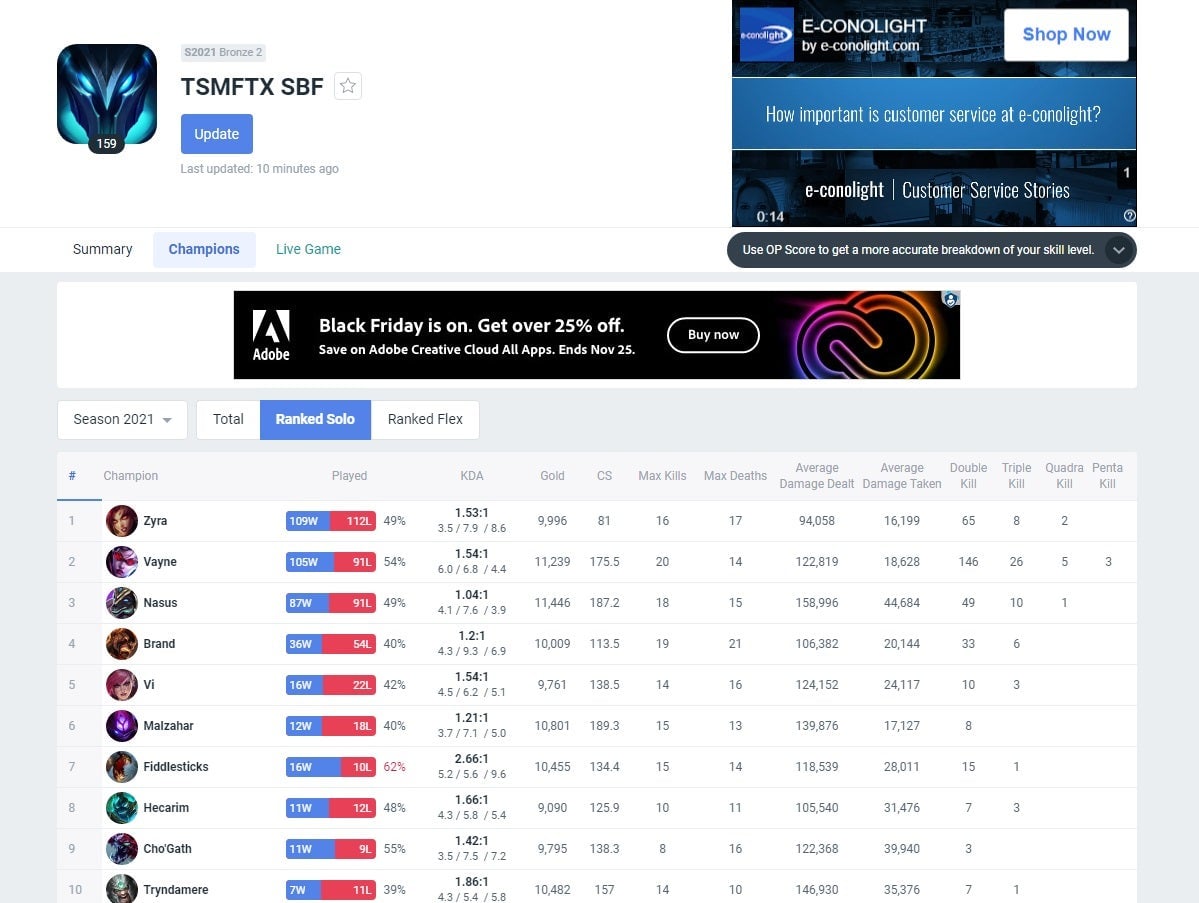Click the Fiddlesticks champion portrait icon
The image size is (1199, 903).
click(122, 767)
